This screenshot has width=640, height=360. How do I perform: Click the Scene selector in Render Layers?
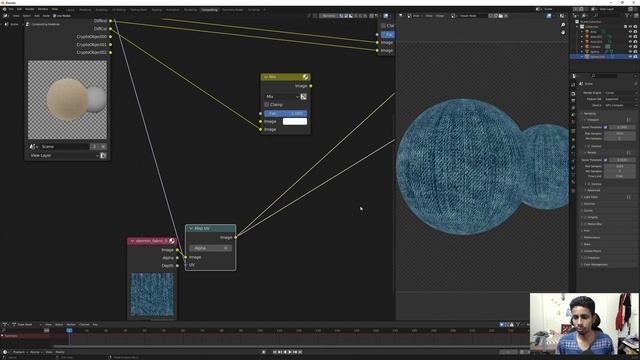coord(63,147)
